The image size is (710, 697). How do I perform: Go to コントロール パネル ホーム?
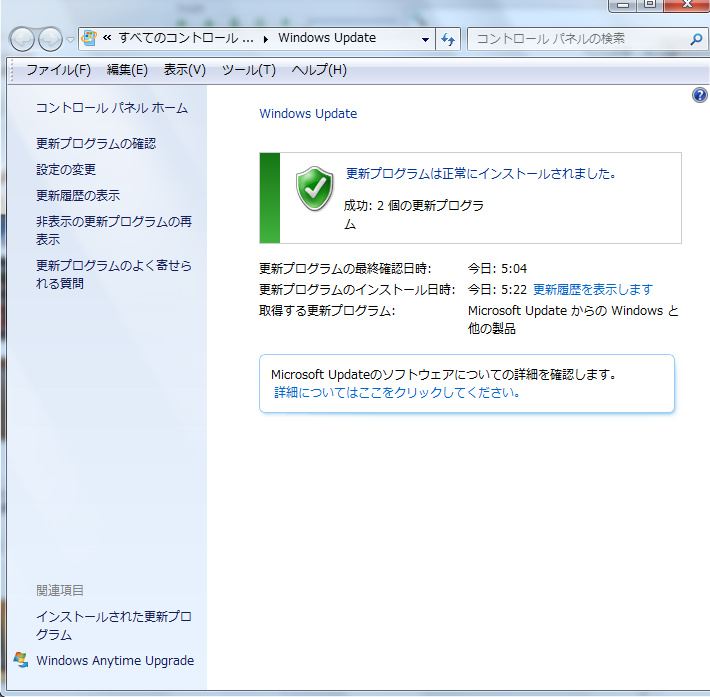pos(112,108)
